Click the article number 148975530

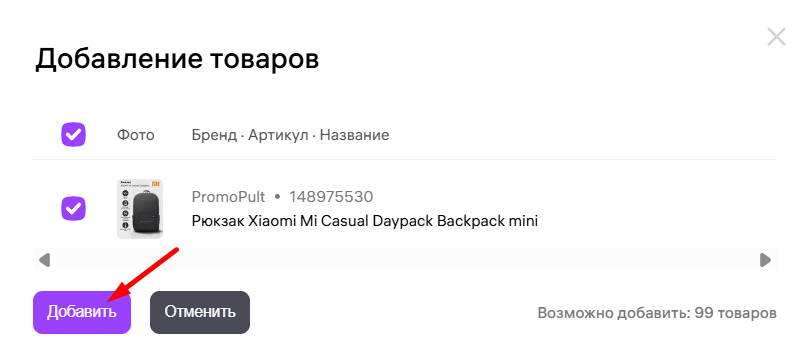click(x=331, y=197)
